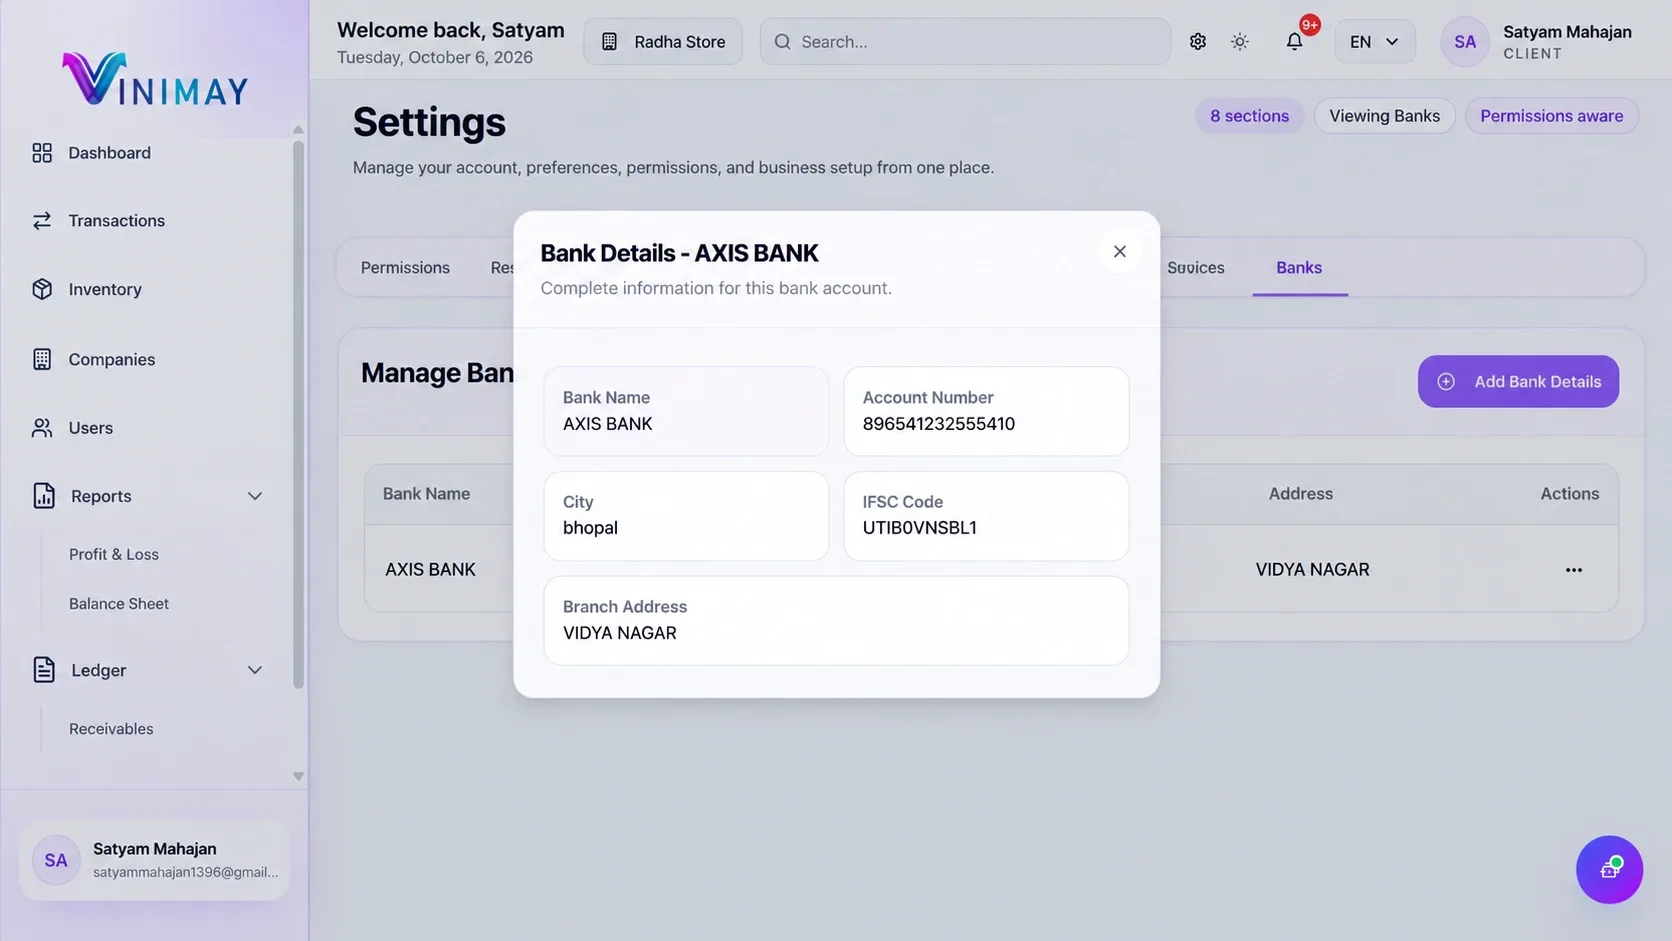The height and width of the screenshot is (941, 1672).
Task: Open notifications bell with 9+ badge
Action: (x=1295, y=41)
